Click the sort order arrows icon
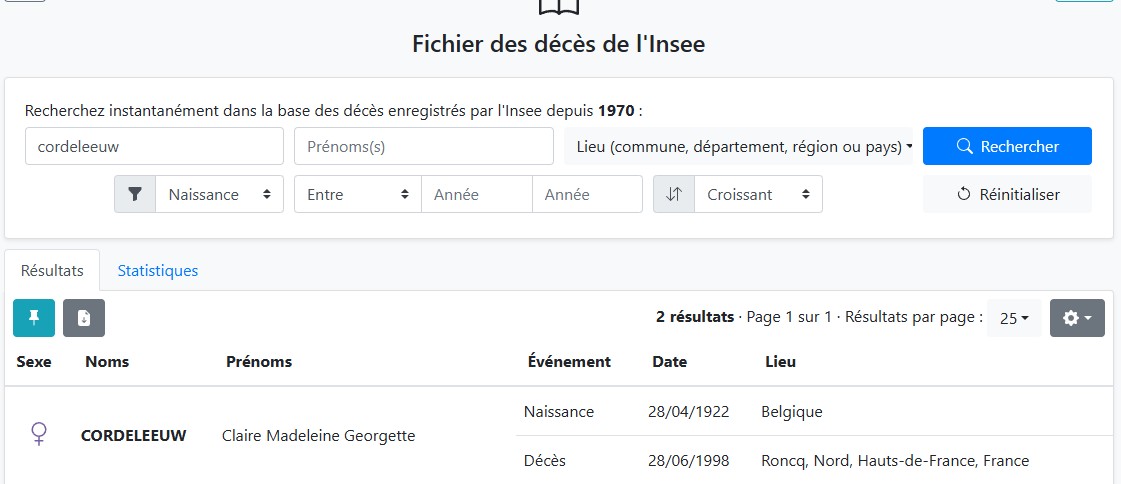This screenshot has width=1121, height=484. (673, 194)
